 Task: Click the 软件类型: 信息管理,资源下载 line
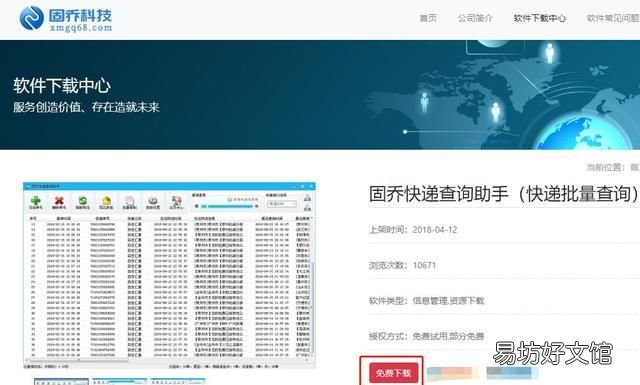[427, 301]
